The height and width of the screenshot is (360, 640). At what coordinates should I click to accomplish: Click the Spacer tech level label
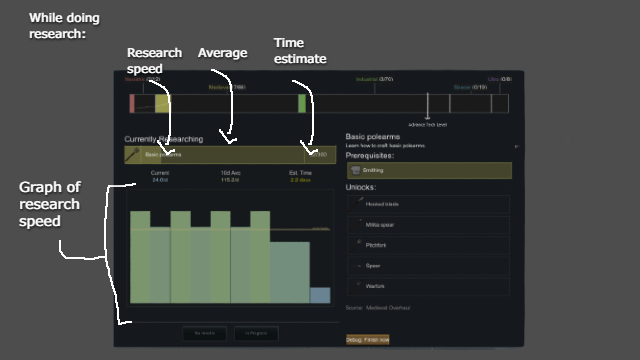[x=470, y=87]
